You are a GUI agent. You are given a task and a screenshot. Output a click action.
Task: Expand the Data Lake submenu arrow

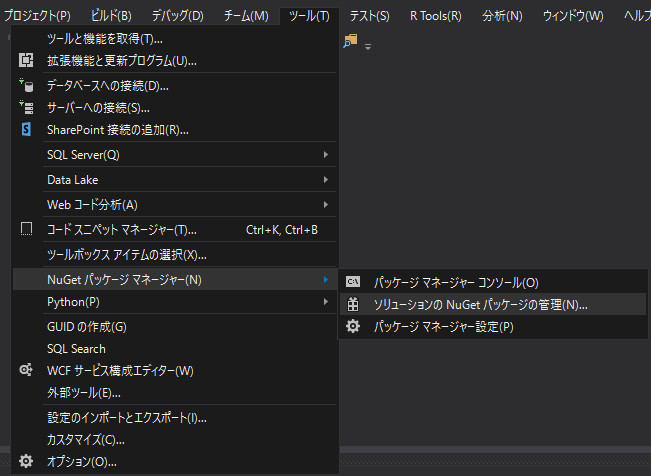[326, 179]
